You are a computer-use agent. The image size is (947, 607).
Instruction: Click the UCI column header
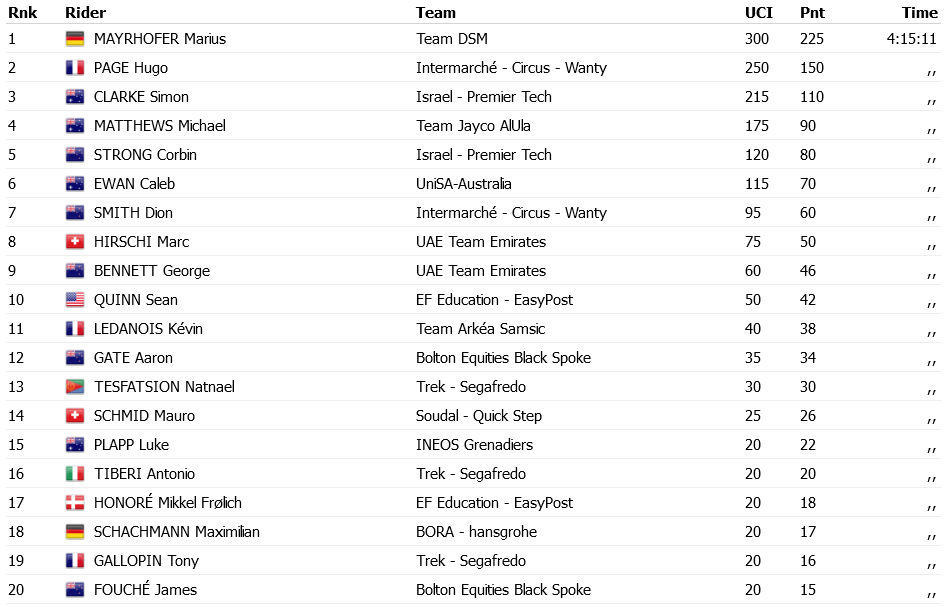point(758,13)
